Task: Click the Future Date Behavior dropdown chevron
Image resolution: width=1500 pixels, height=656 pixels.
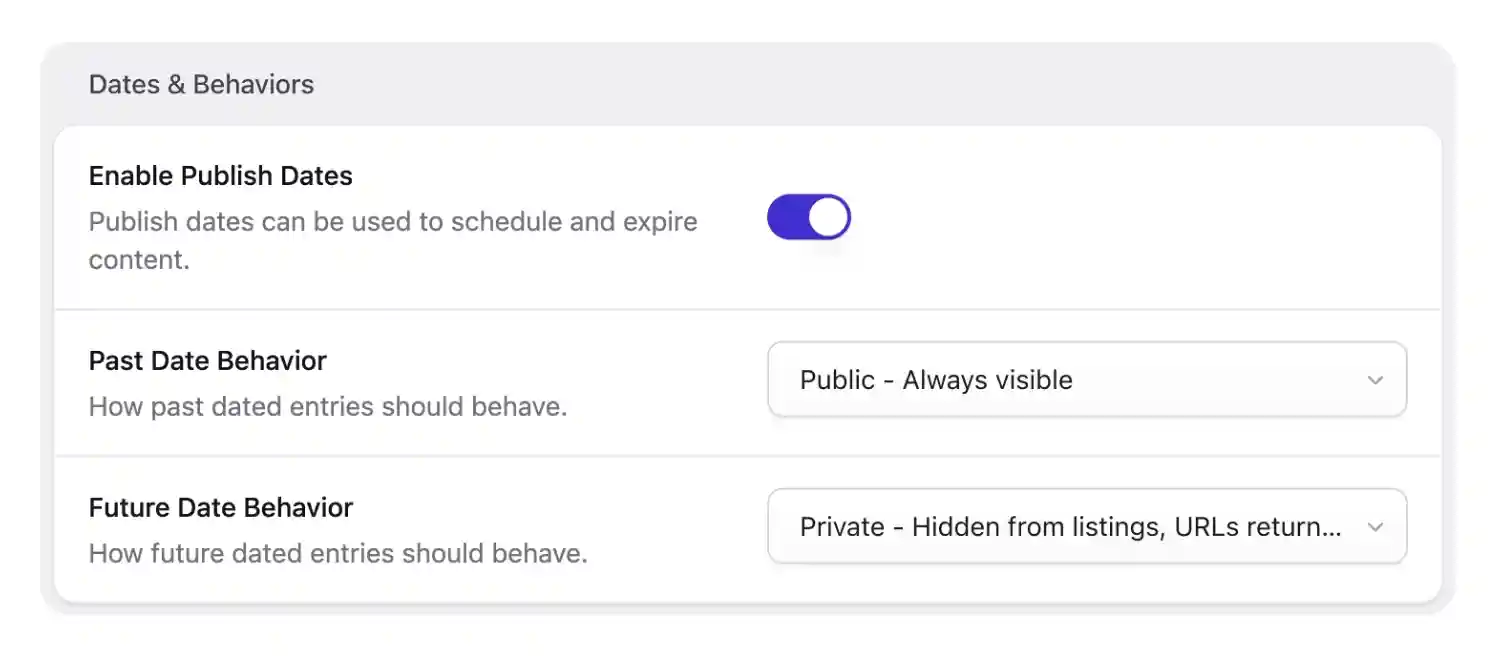Action: (1377, 527)
